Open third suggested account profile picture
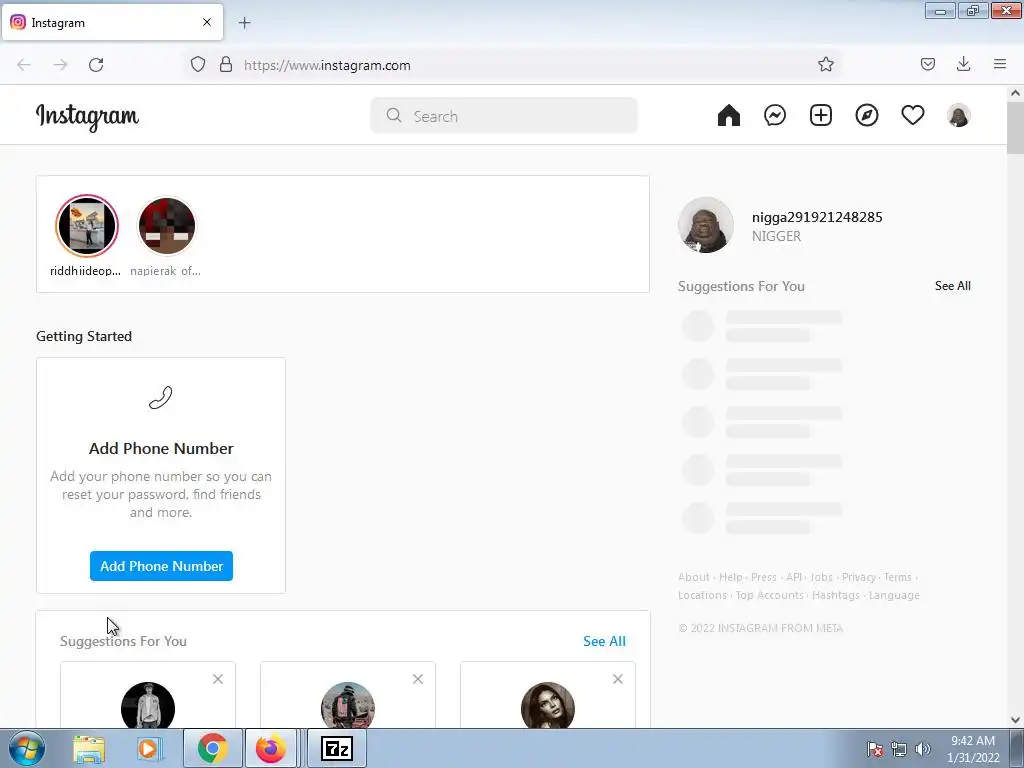Viewport: 1024px width, 768px height. [548, 705]
